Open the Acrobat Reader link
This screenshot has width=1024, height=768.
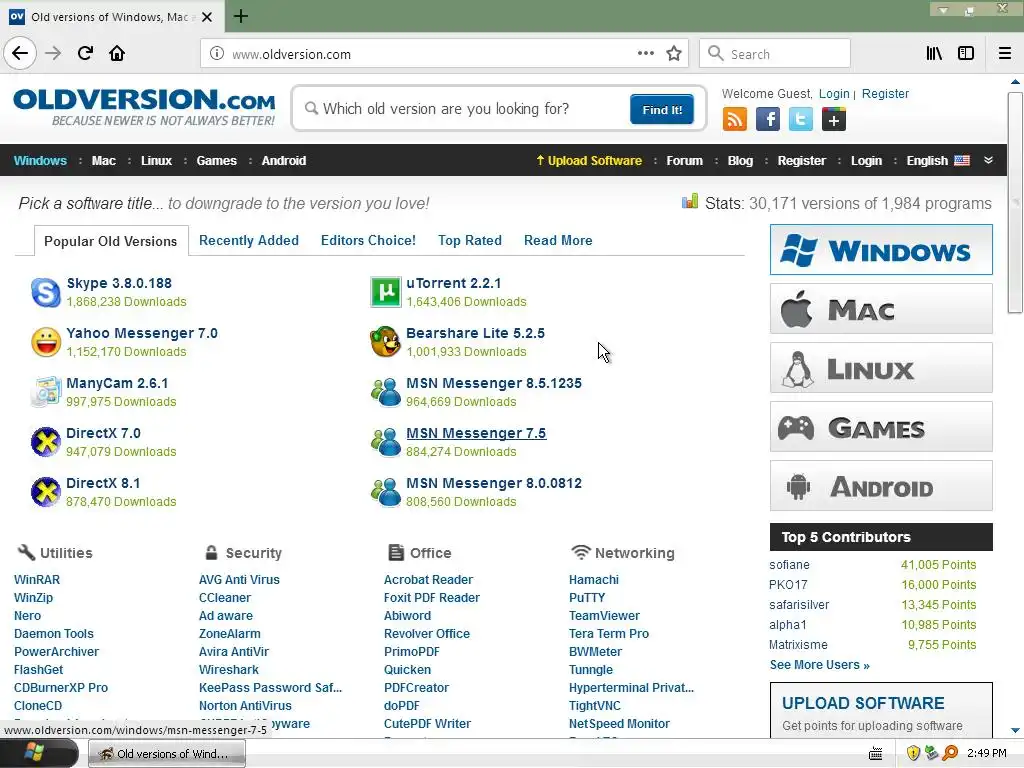coord(428,579)
